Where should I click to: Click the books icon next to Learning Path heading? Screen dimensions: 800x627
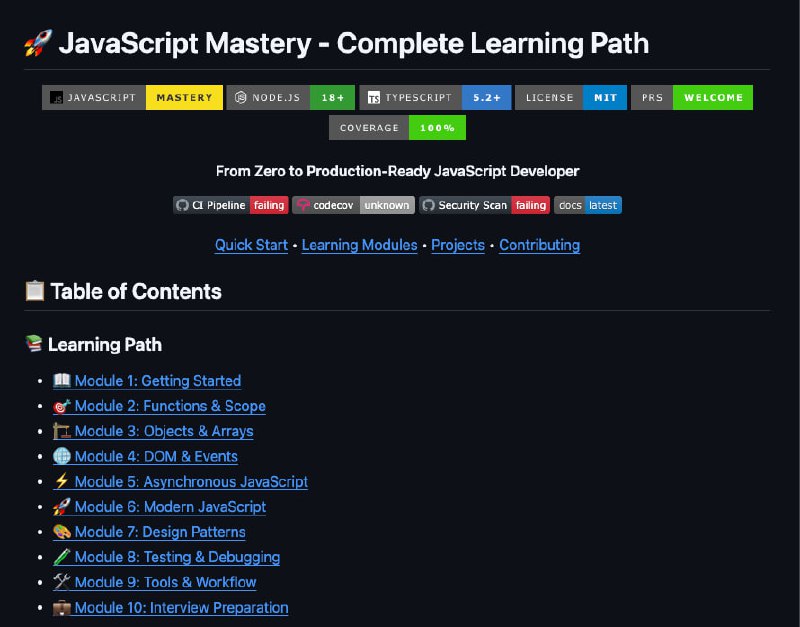tap(33, 344)
